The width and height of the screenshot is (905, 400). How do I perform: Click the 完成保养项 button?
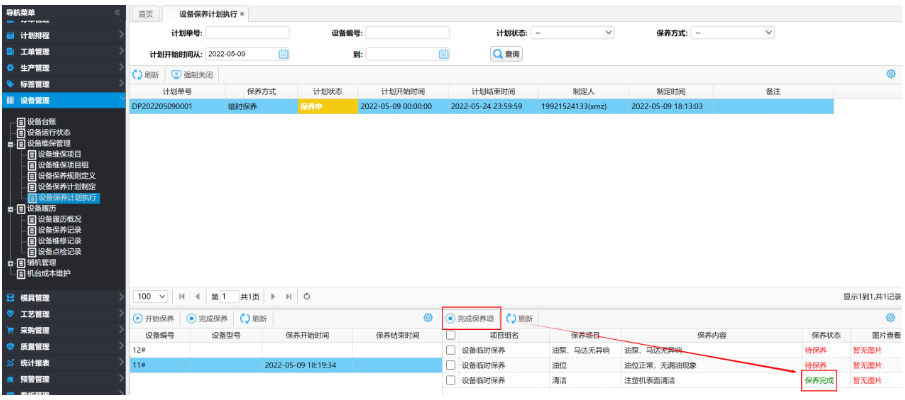(x=471, y=318)
